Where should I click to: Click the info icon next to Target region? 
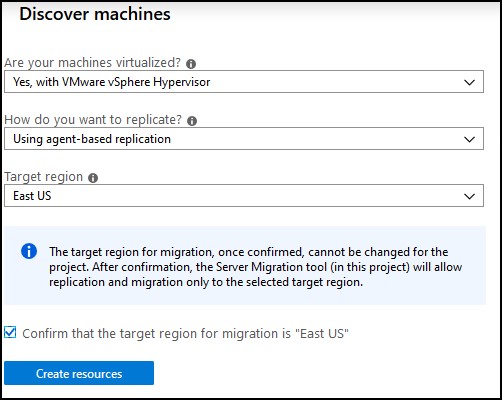(93, 178)
